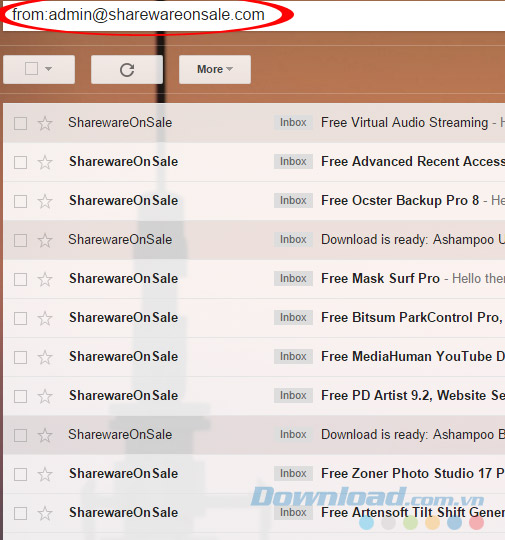Star the Free Mask Surf Pro email
505x540 pixels.
(45, 279)
